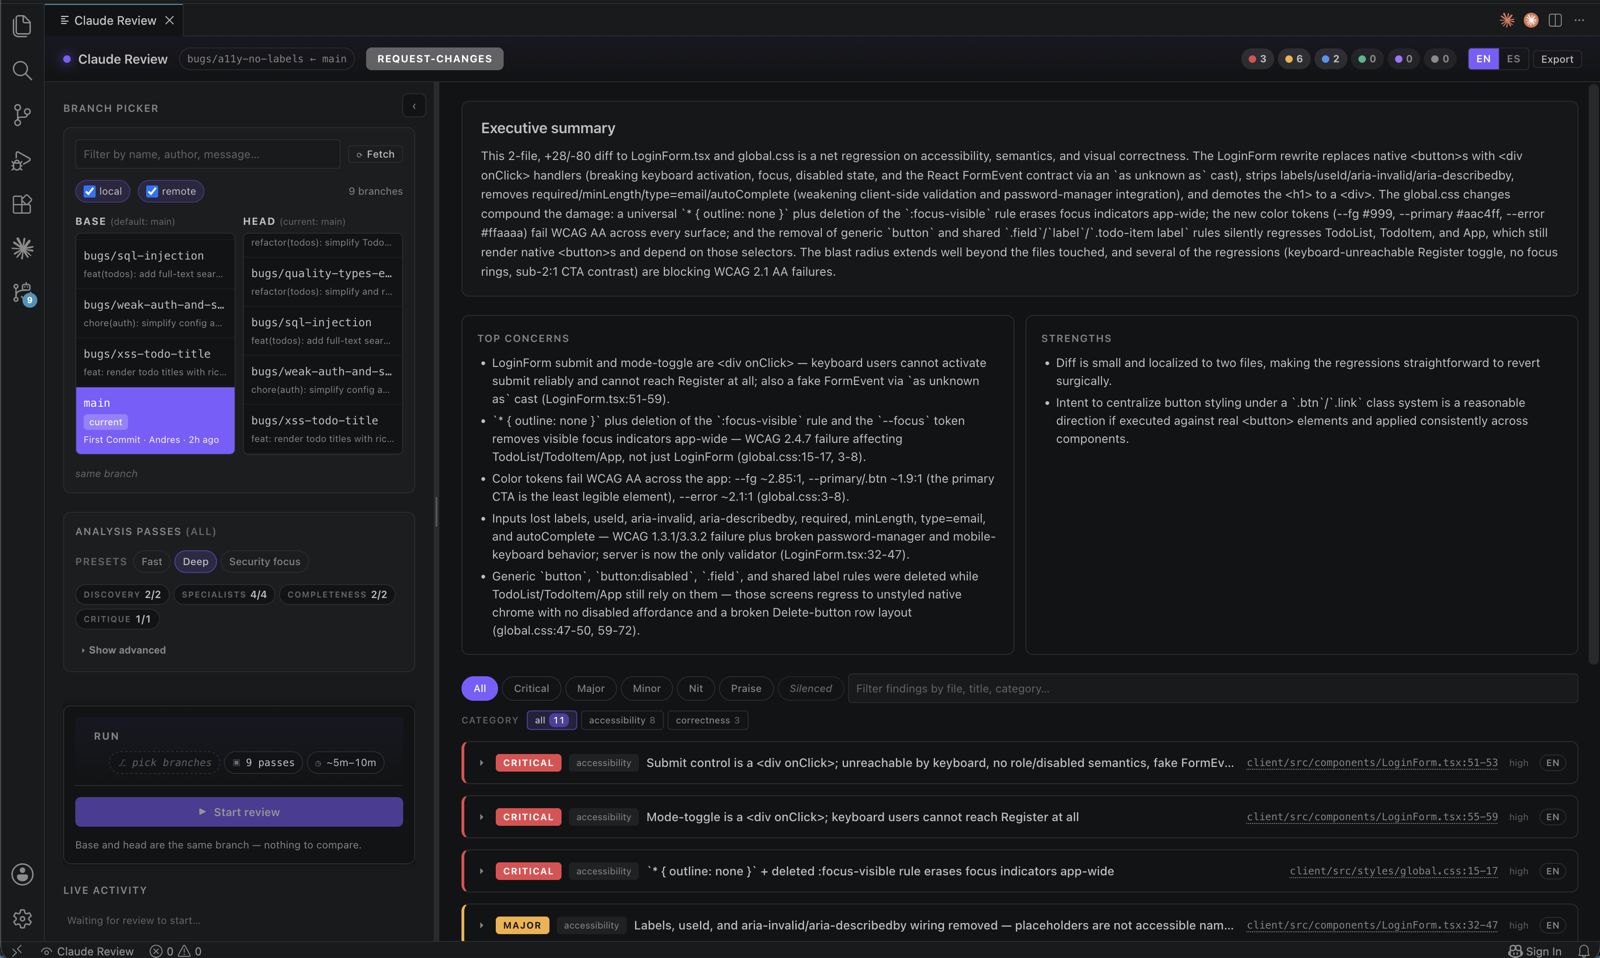This screenshot has width=1600, height=958.
Task: Click the errors and warnings status bar counter
Action: pos(176,951)
